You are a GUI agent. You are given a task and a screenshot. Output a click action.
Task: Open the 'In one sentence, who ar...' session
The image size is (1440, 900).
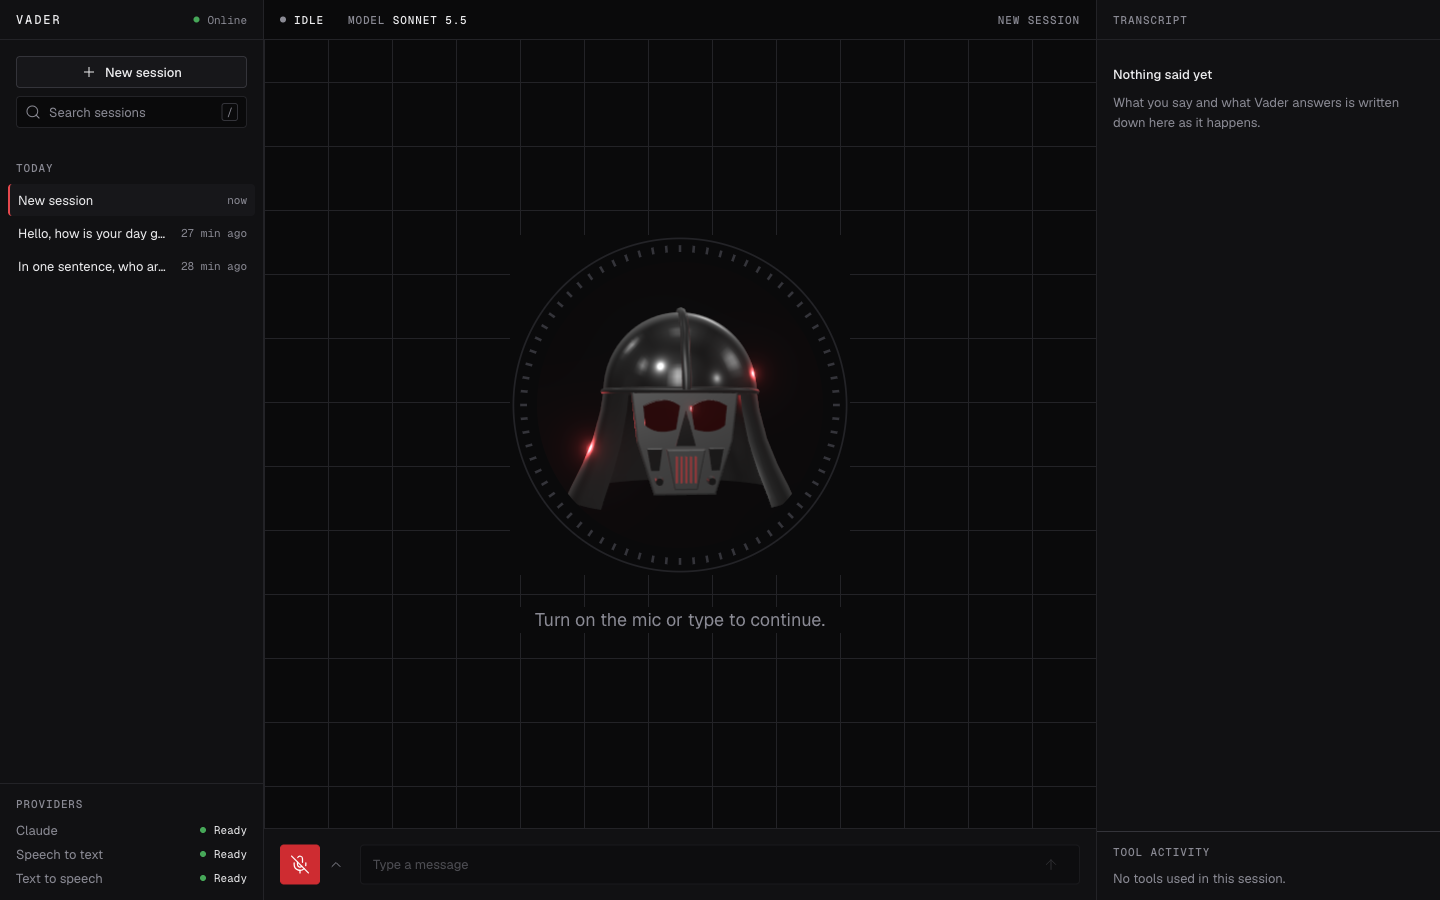coord(131,266)
